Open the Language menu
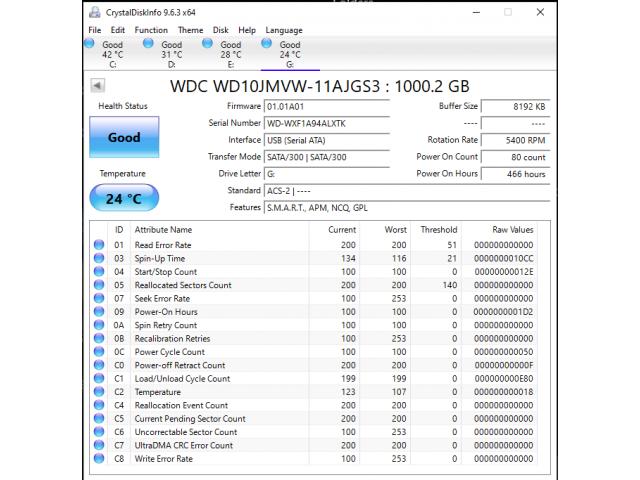Screen dimensions: 640x480 click(x=284, y=30)
